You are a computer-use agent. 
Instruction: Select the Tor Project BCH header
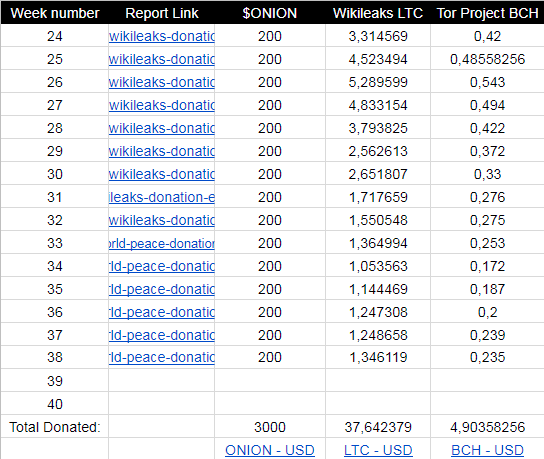(x=487, y=13)
